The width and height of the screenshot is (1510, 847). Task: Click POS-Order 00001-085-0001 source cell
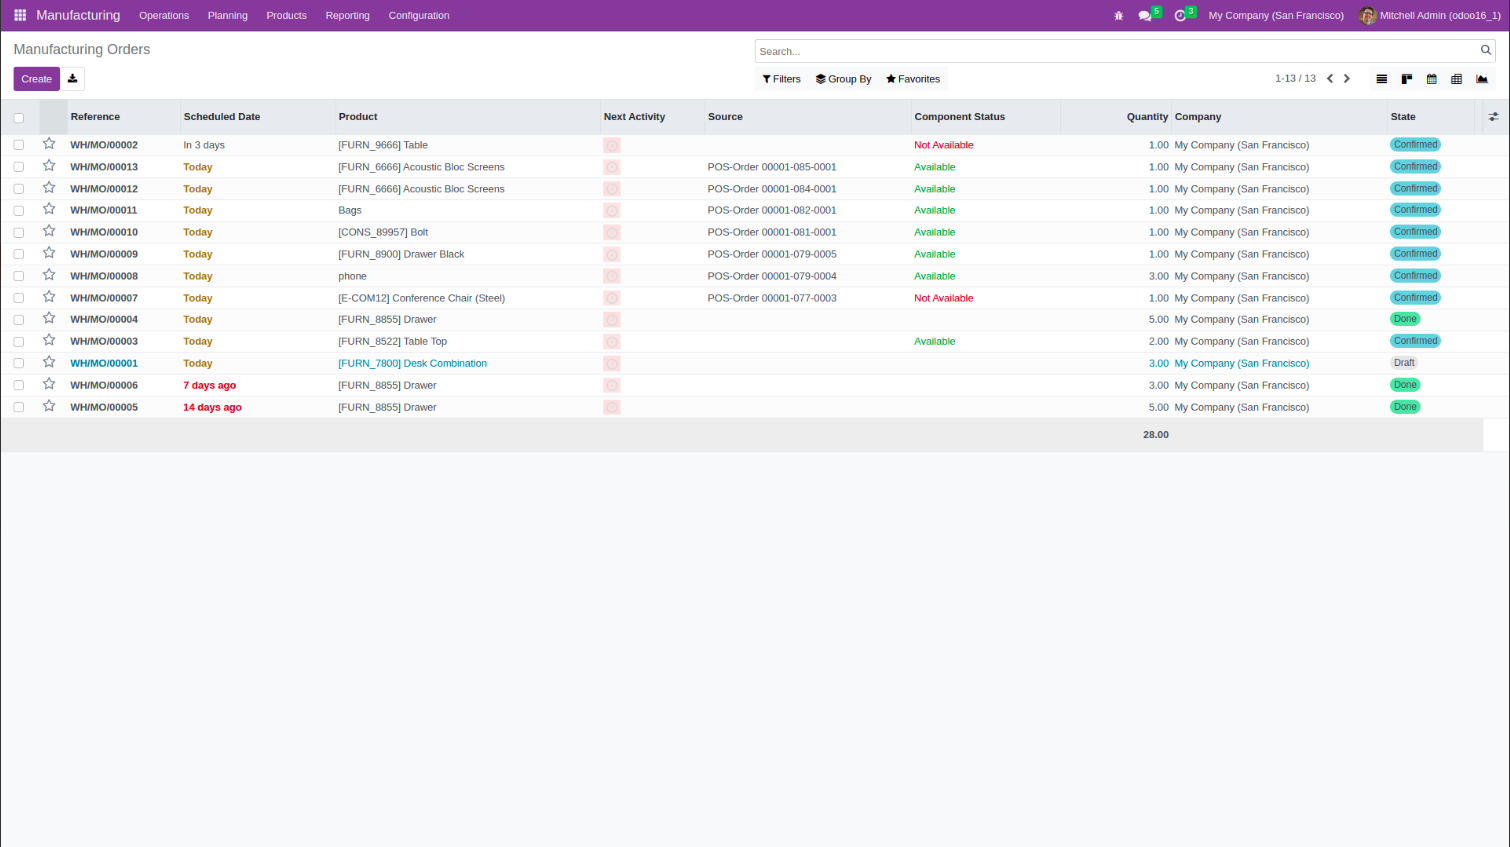[x=772, y=167]
